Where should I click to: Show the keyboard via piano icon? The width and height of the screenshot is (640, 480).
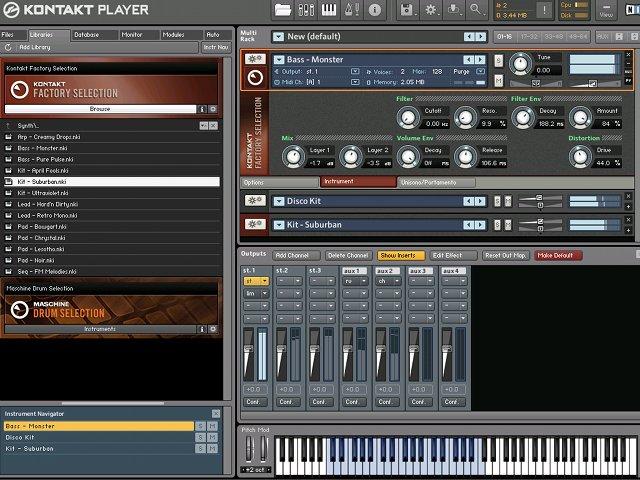click(x=329, y=9)
